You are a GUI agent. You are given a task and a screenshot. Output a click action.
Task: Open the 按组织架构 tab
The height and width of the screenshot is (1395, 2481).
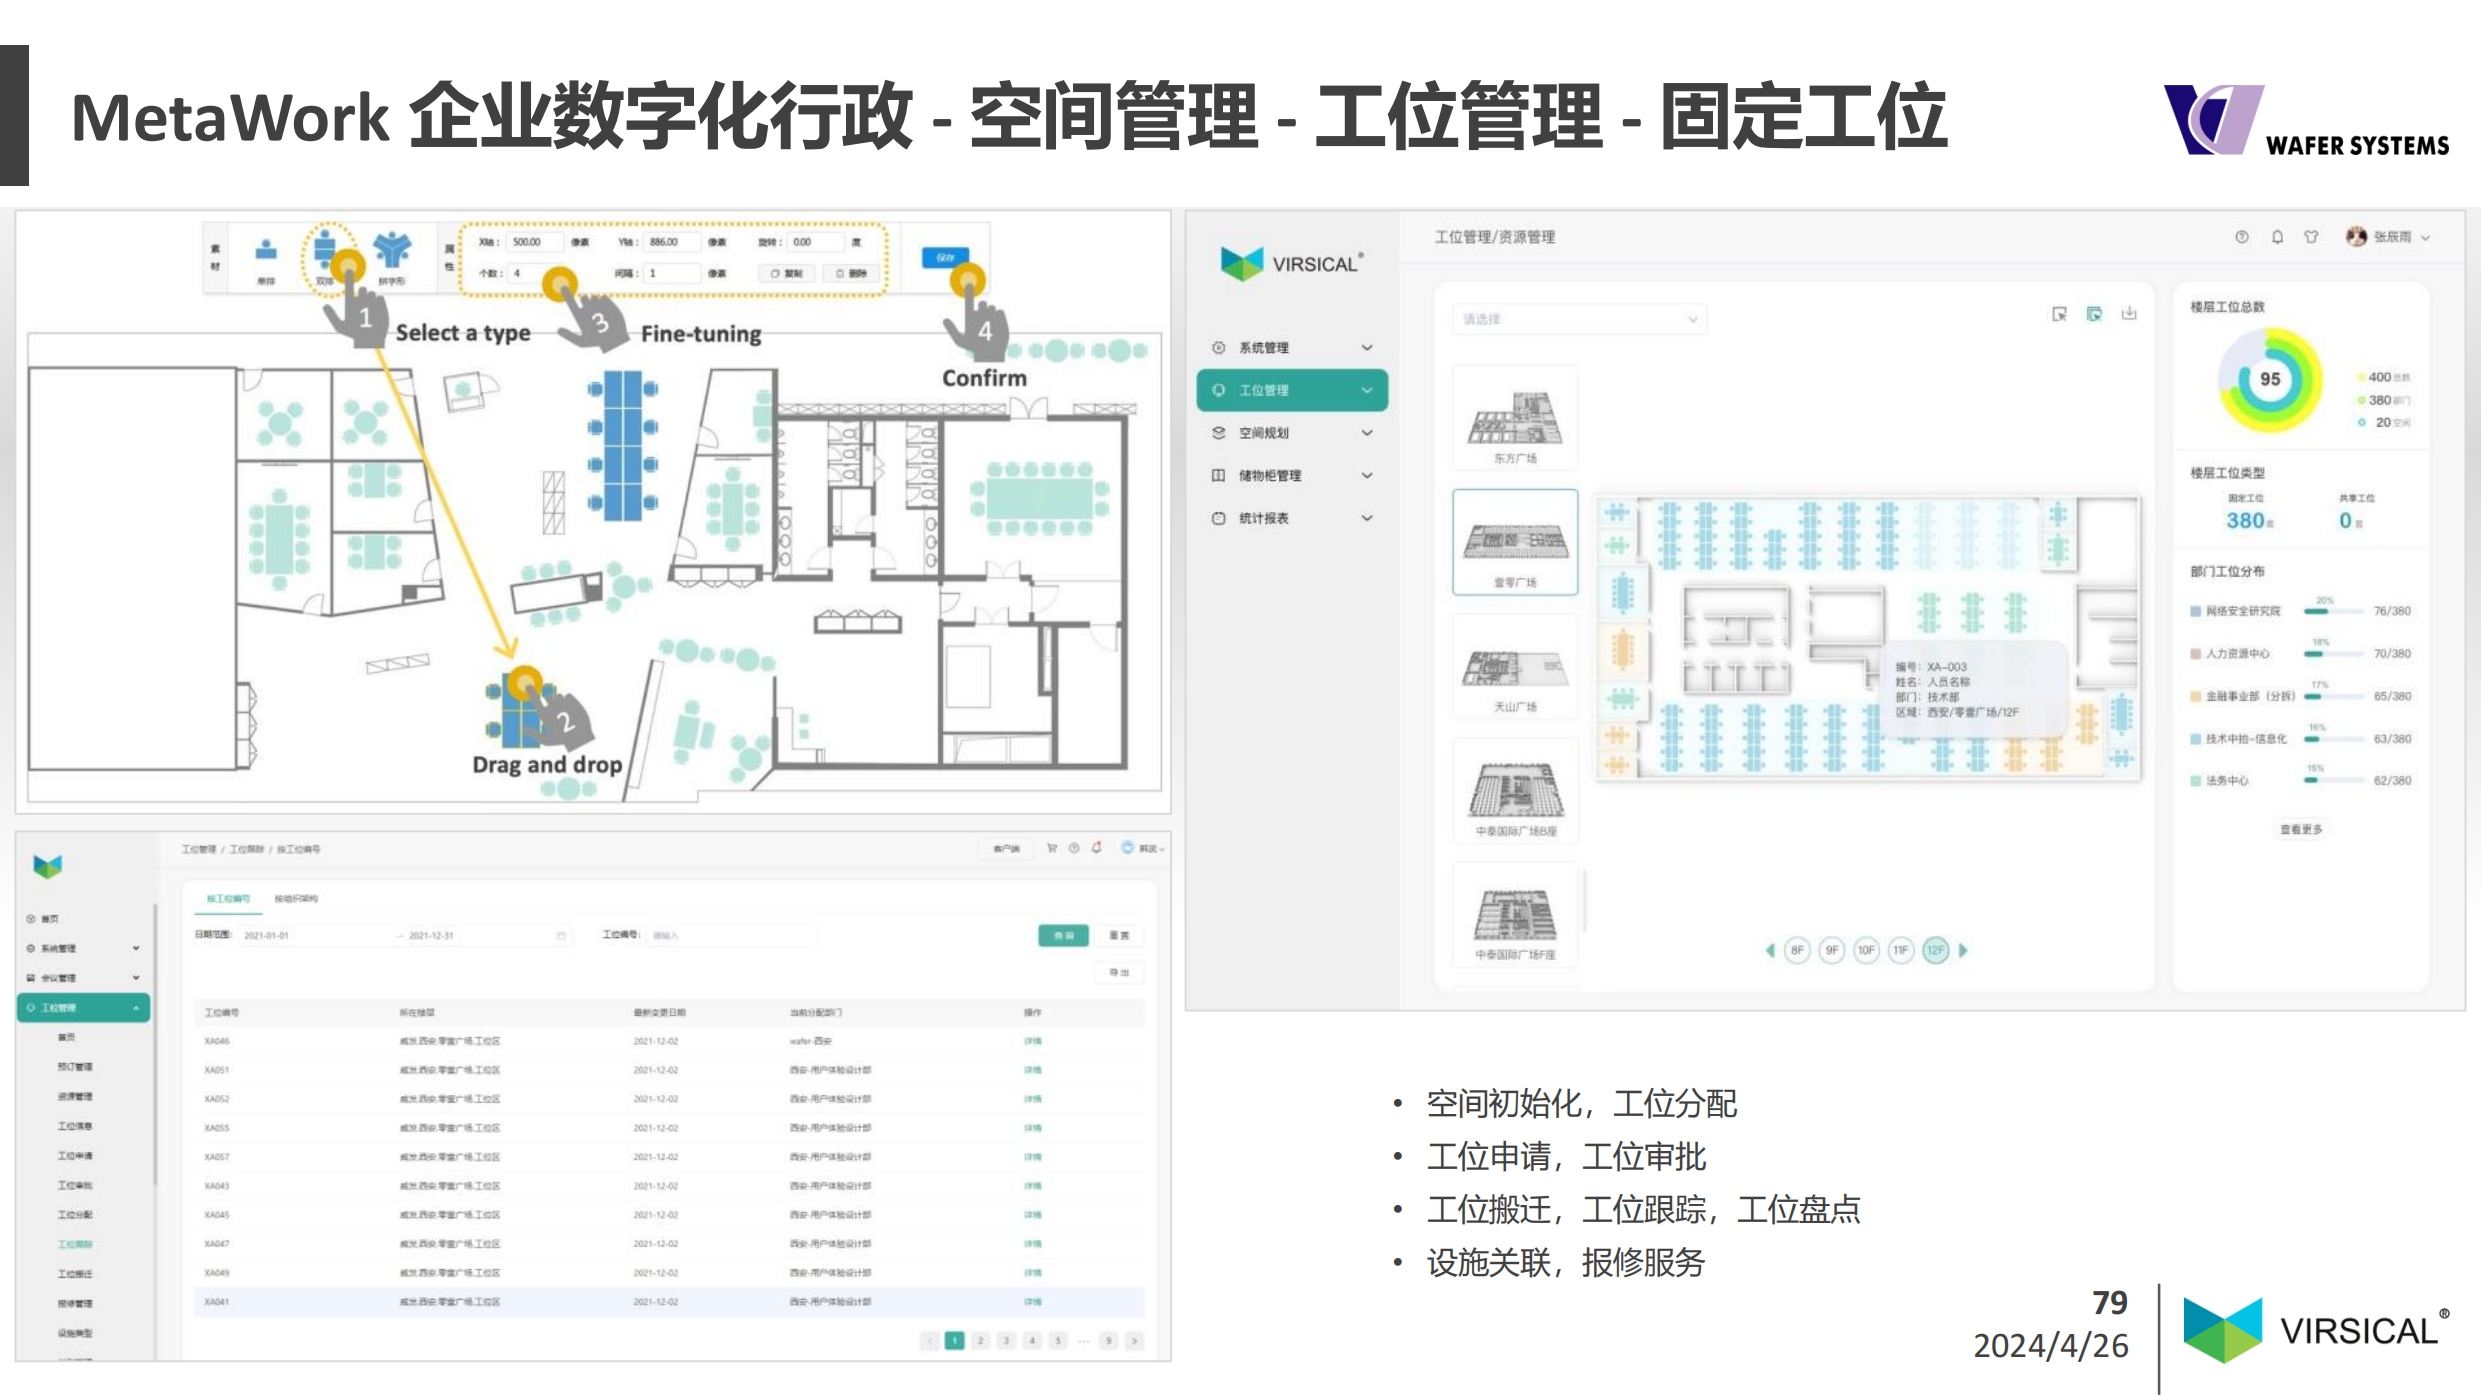pyautogui.click(x=296, y=899)
